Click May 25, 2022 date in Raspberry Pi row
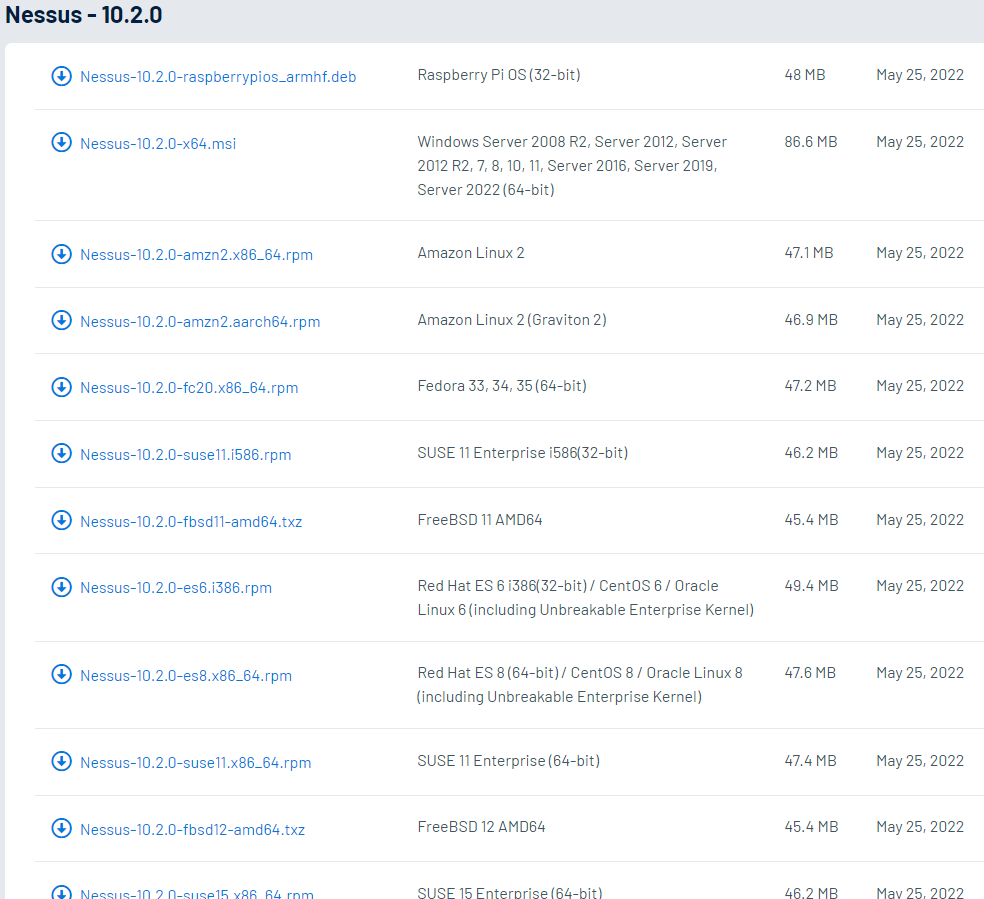The width and height of the screenshot is (984, 899). (x=920, y=75)
